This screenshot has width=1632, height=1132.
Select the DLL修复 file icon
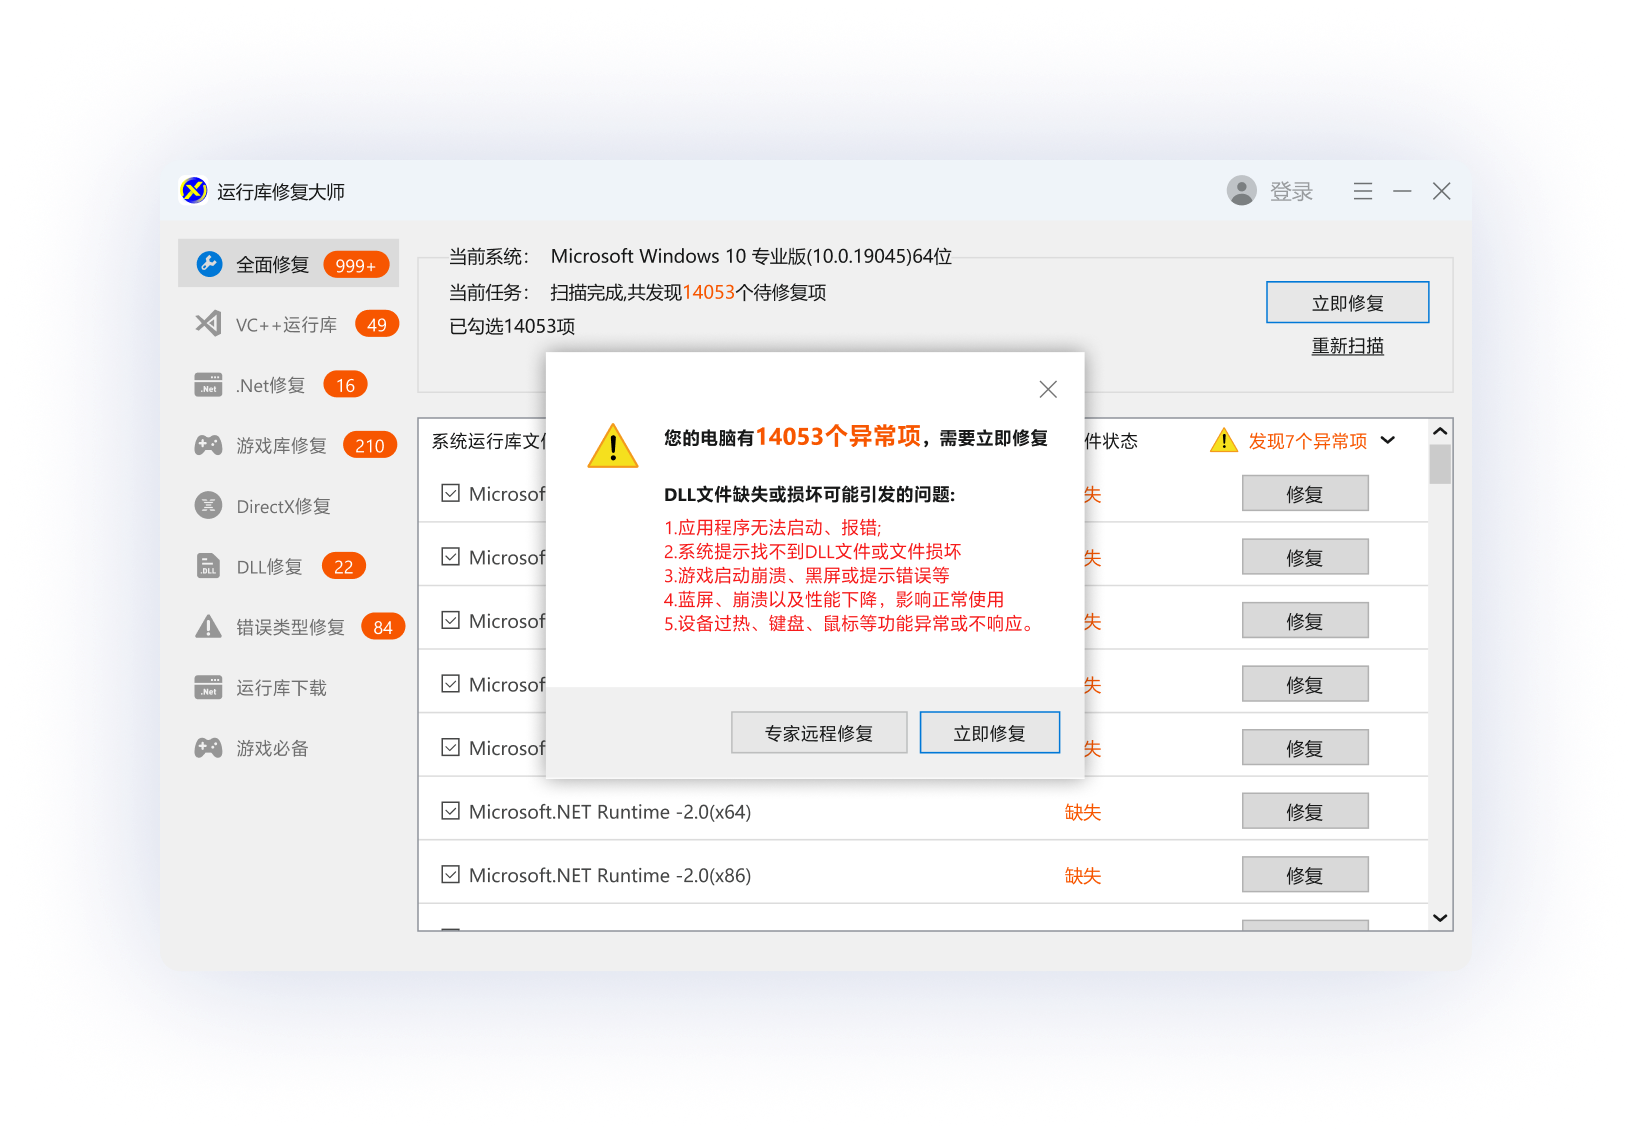click(208, 566)
